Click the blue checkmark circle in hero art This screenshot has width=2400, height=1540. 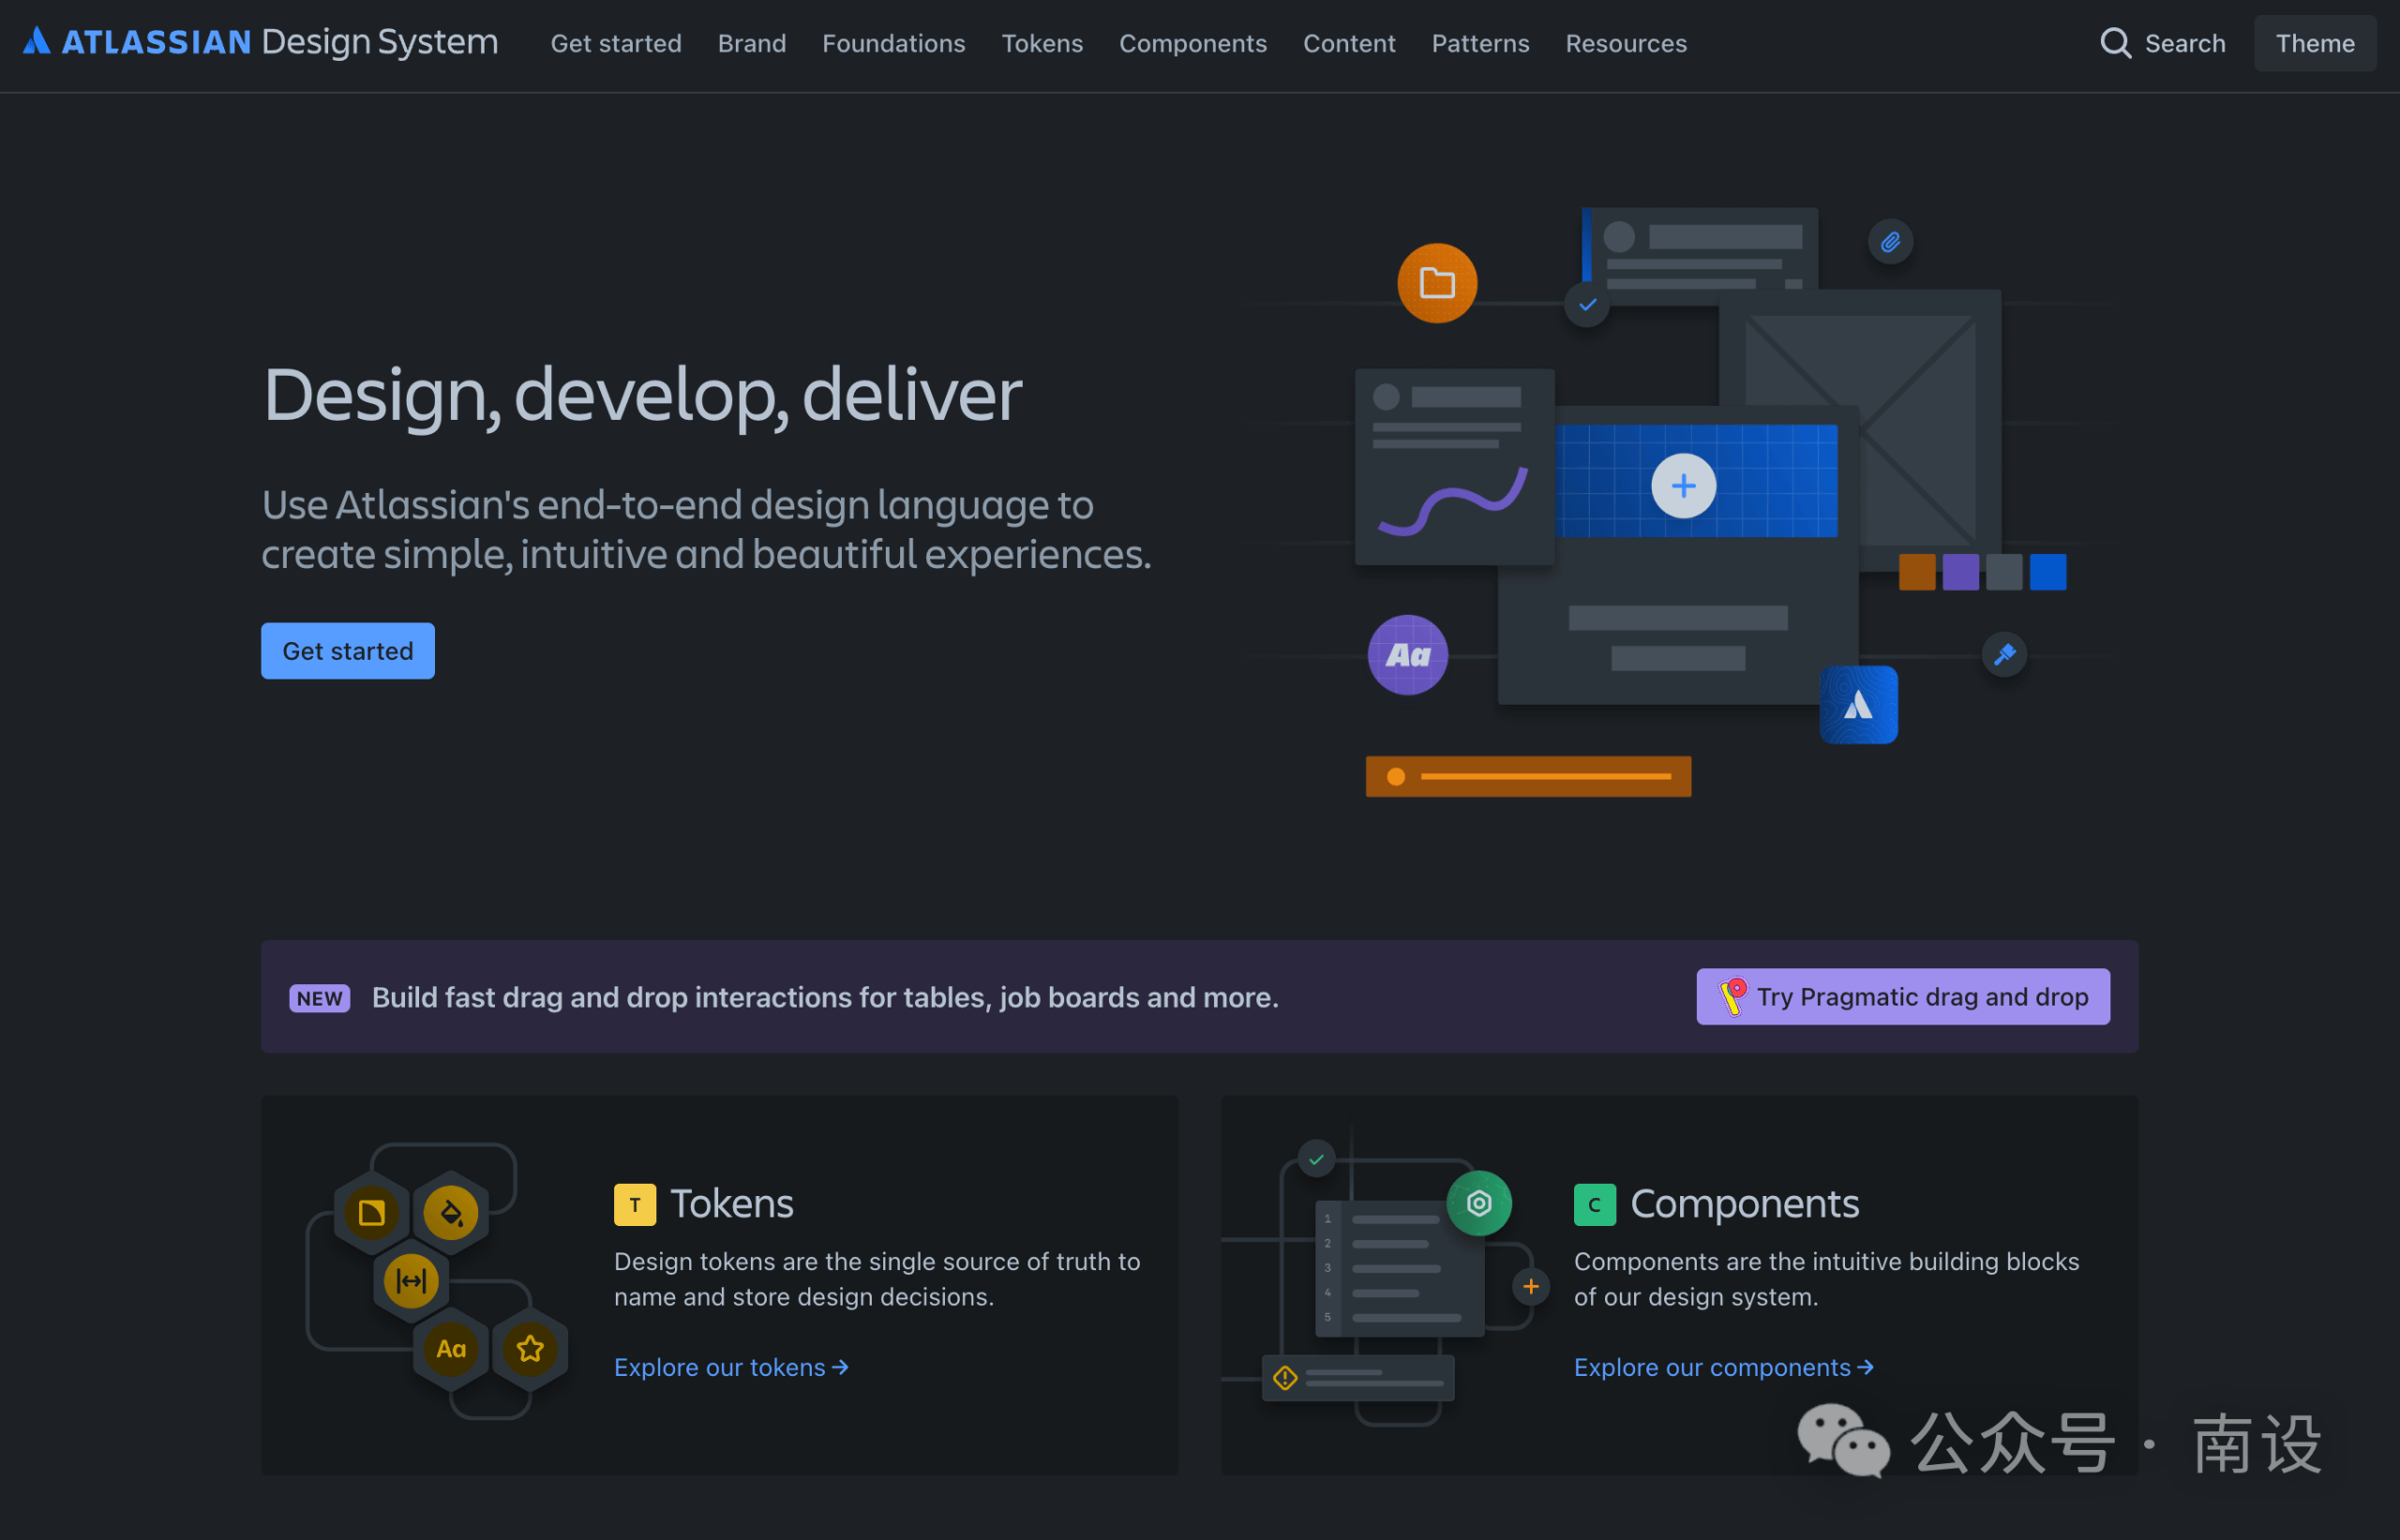click(1587, 304)
